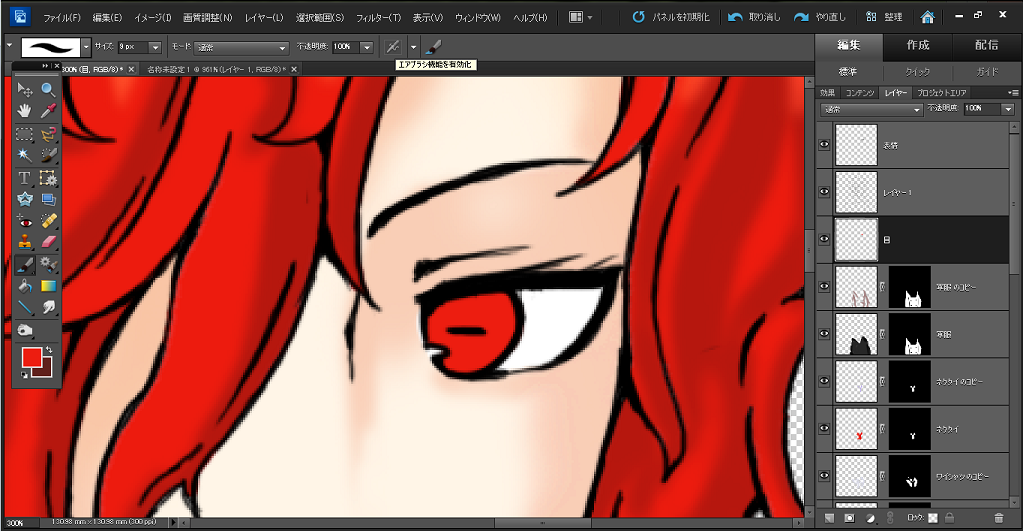Open the フィルター(T) menu
Viewport: 1023px width, 531px height.
pyautogui.click(x=378, y=18)
